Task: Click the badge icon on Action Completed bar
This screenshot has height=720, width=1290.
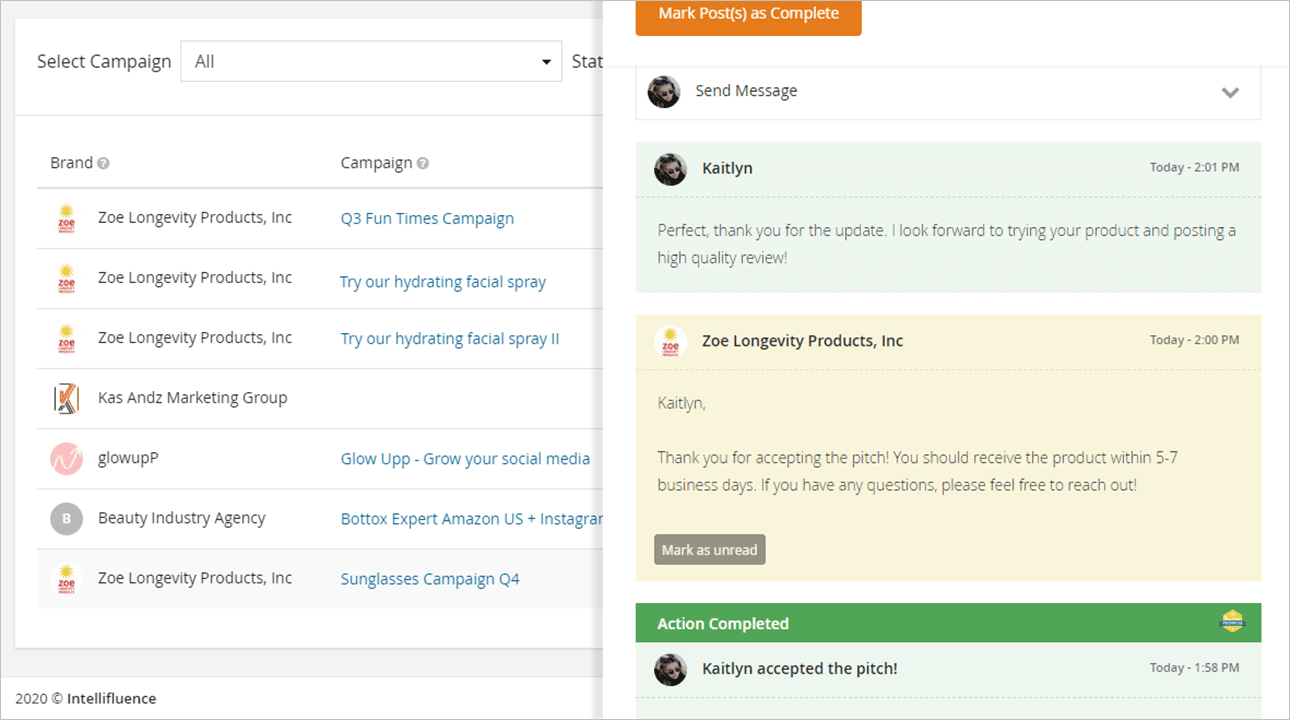Action: pyautogui.click(x=1232, y=622)
